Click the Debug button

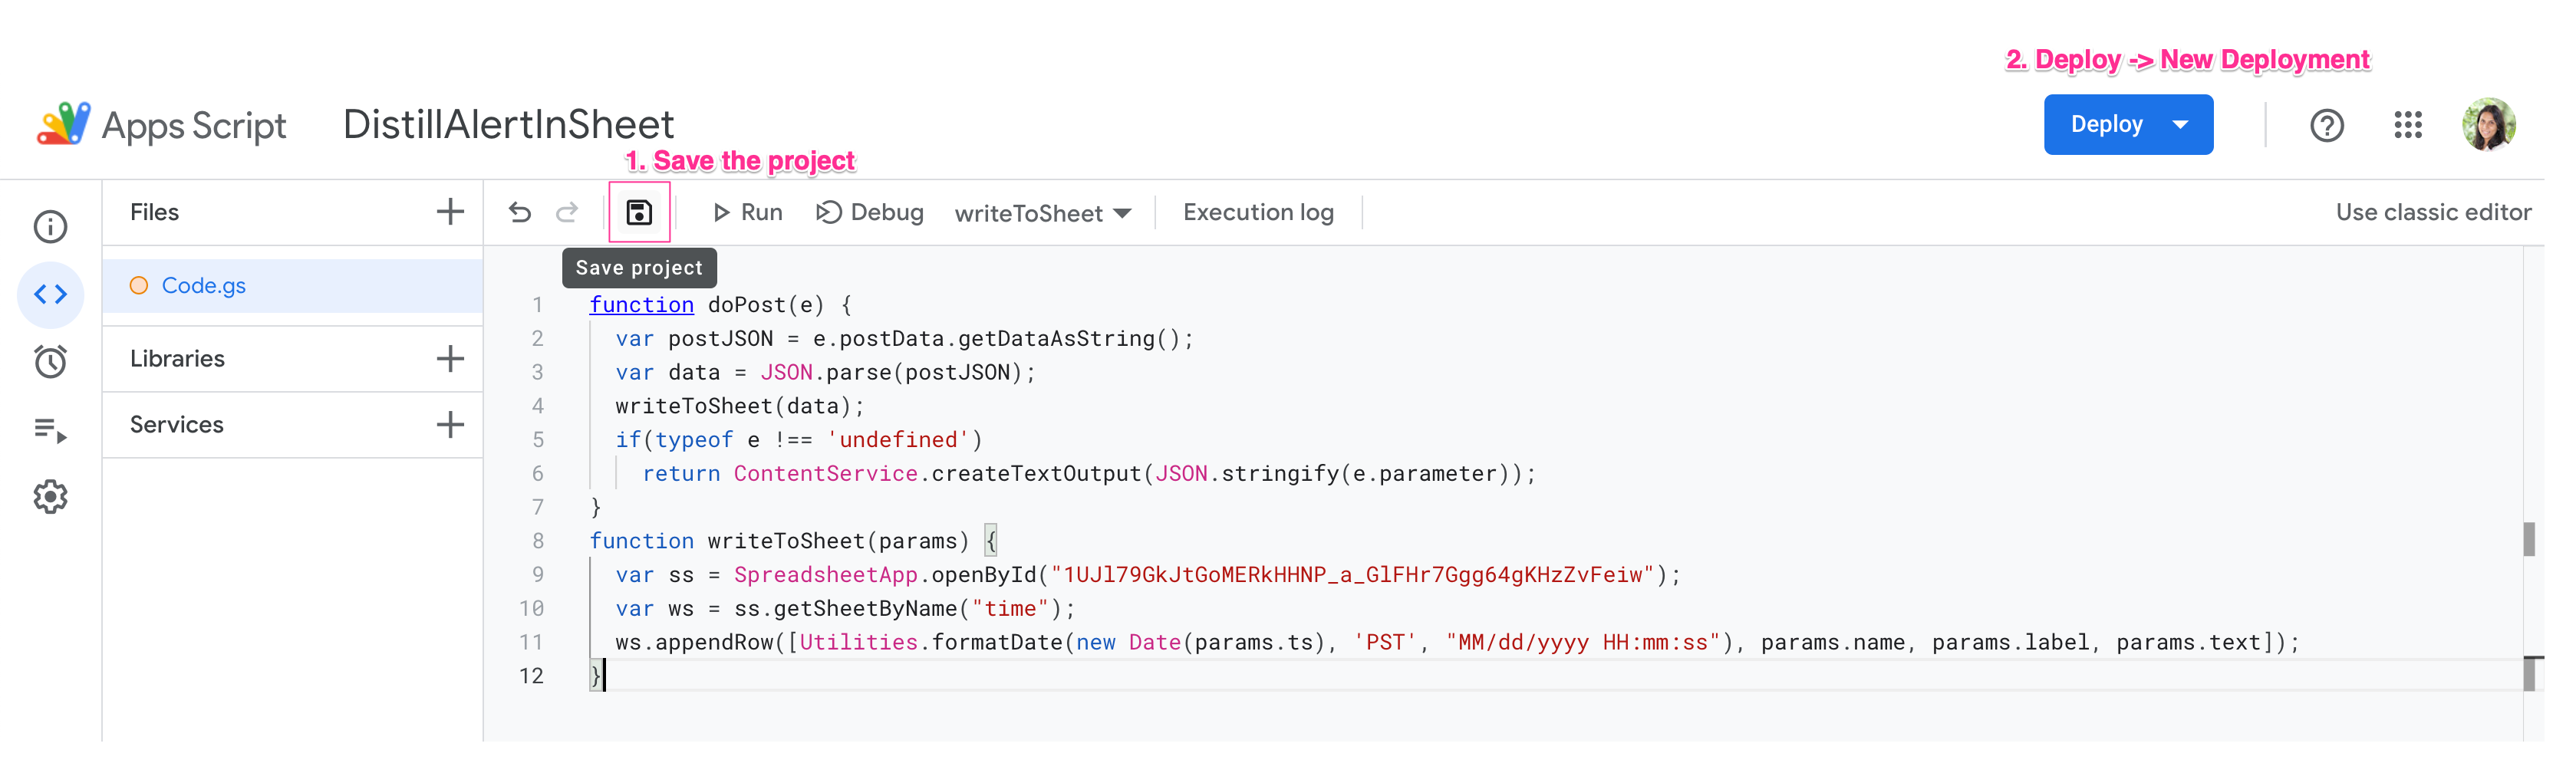tap(869, 212)
